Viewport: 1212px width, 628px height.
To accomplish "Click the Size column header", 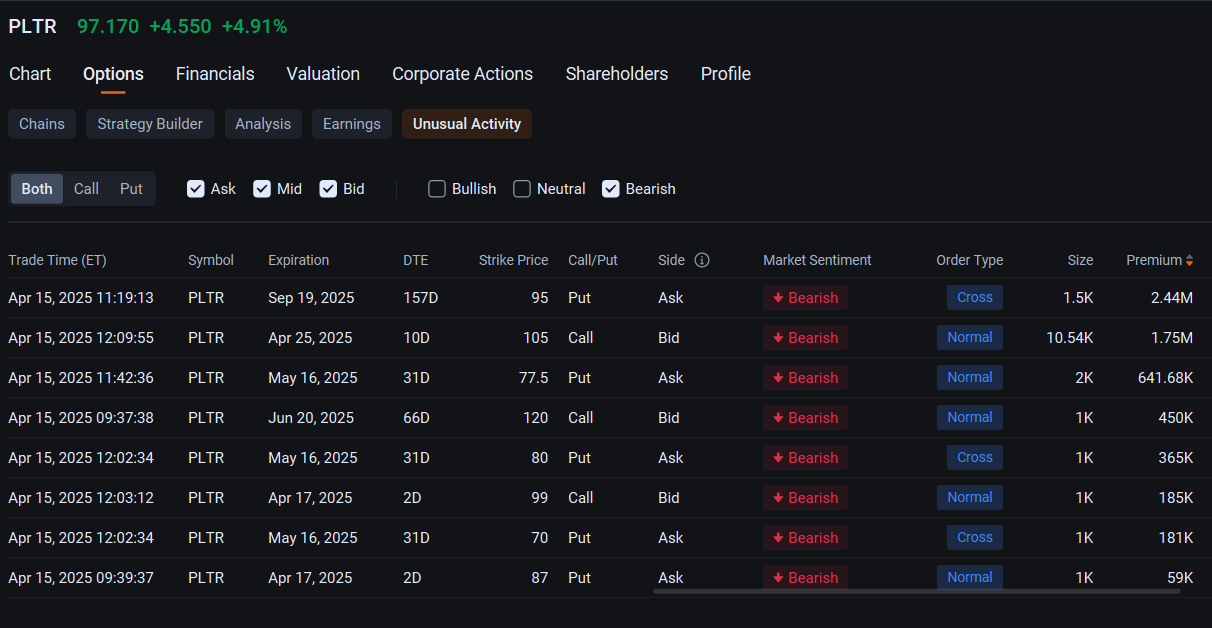I will coord(1080,260).
